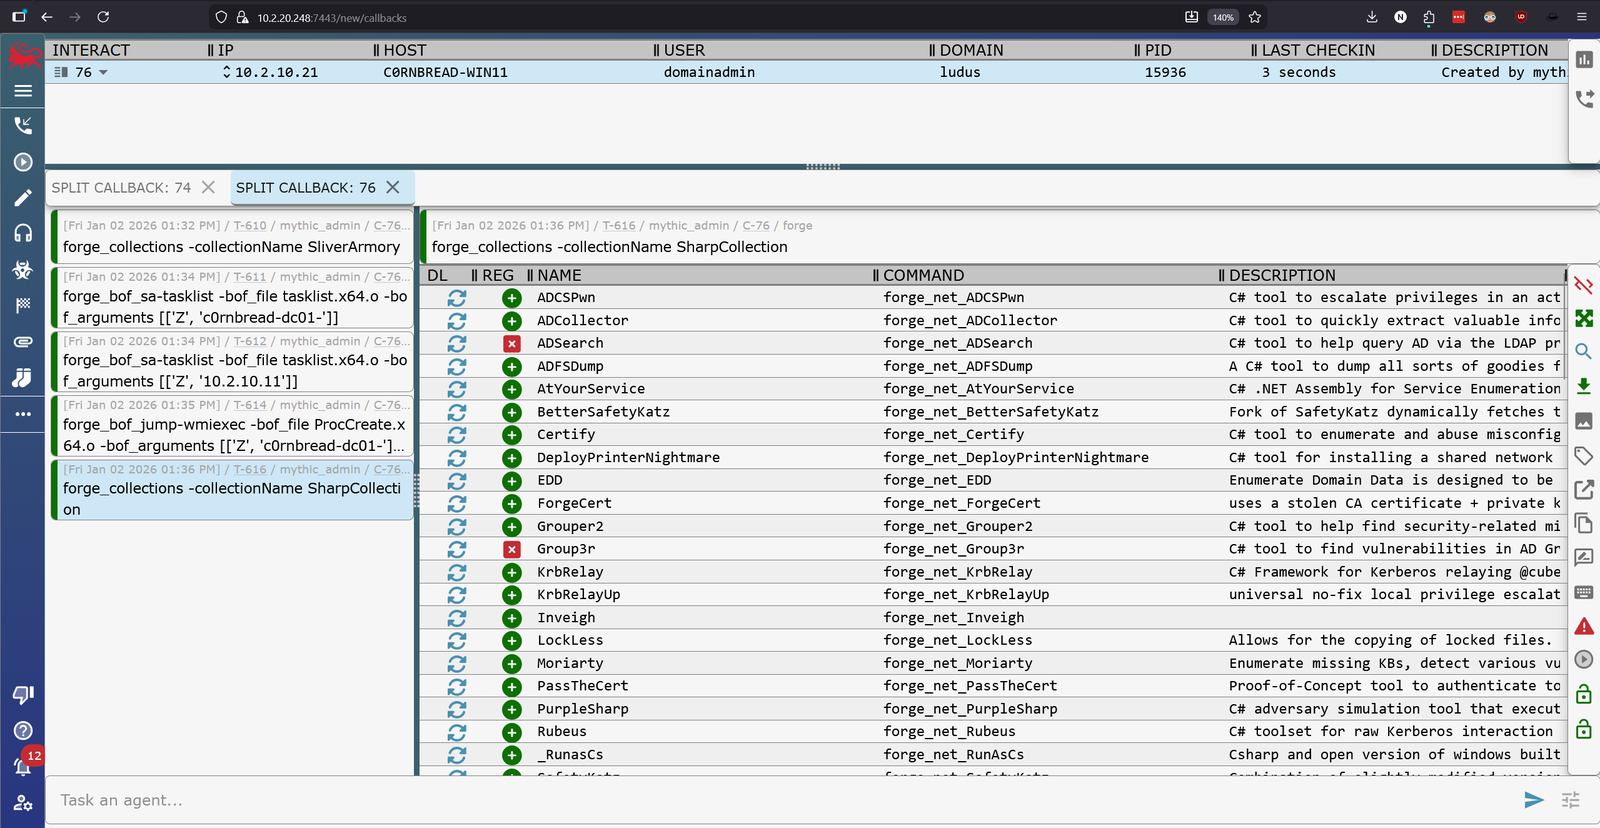
Task: Click the pencil edit icon in left sidebar
Action: click(x=23, y=198)
